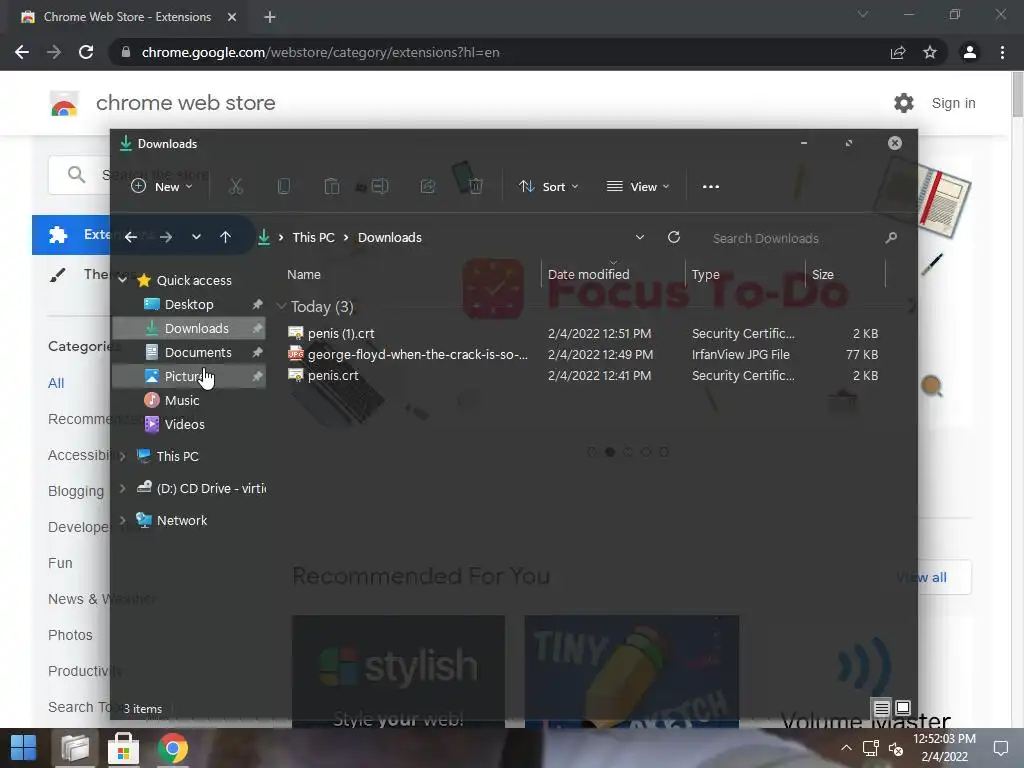Reload the Chrome page
The width and height of the screenshot is (1024, 768).
pos(86,52)
